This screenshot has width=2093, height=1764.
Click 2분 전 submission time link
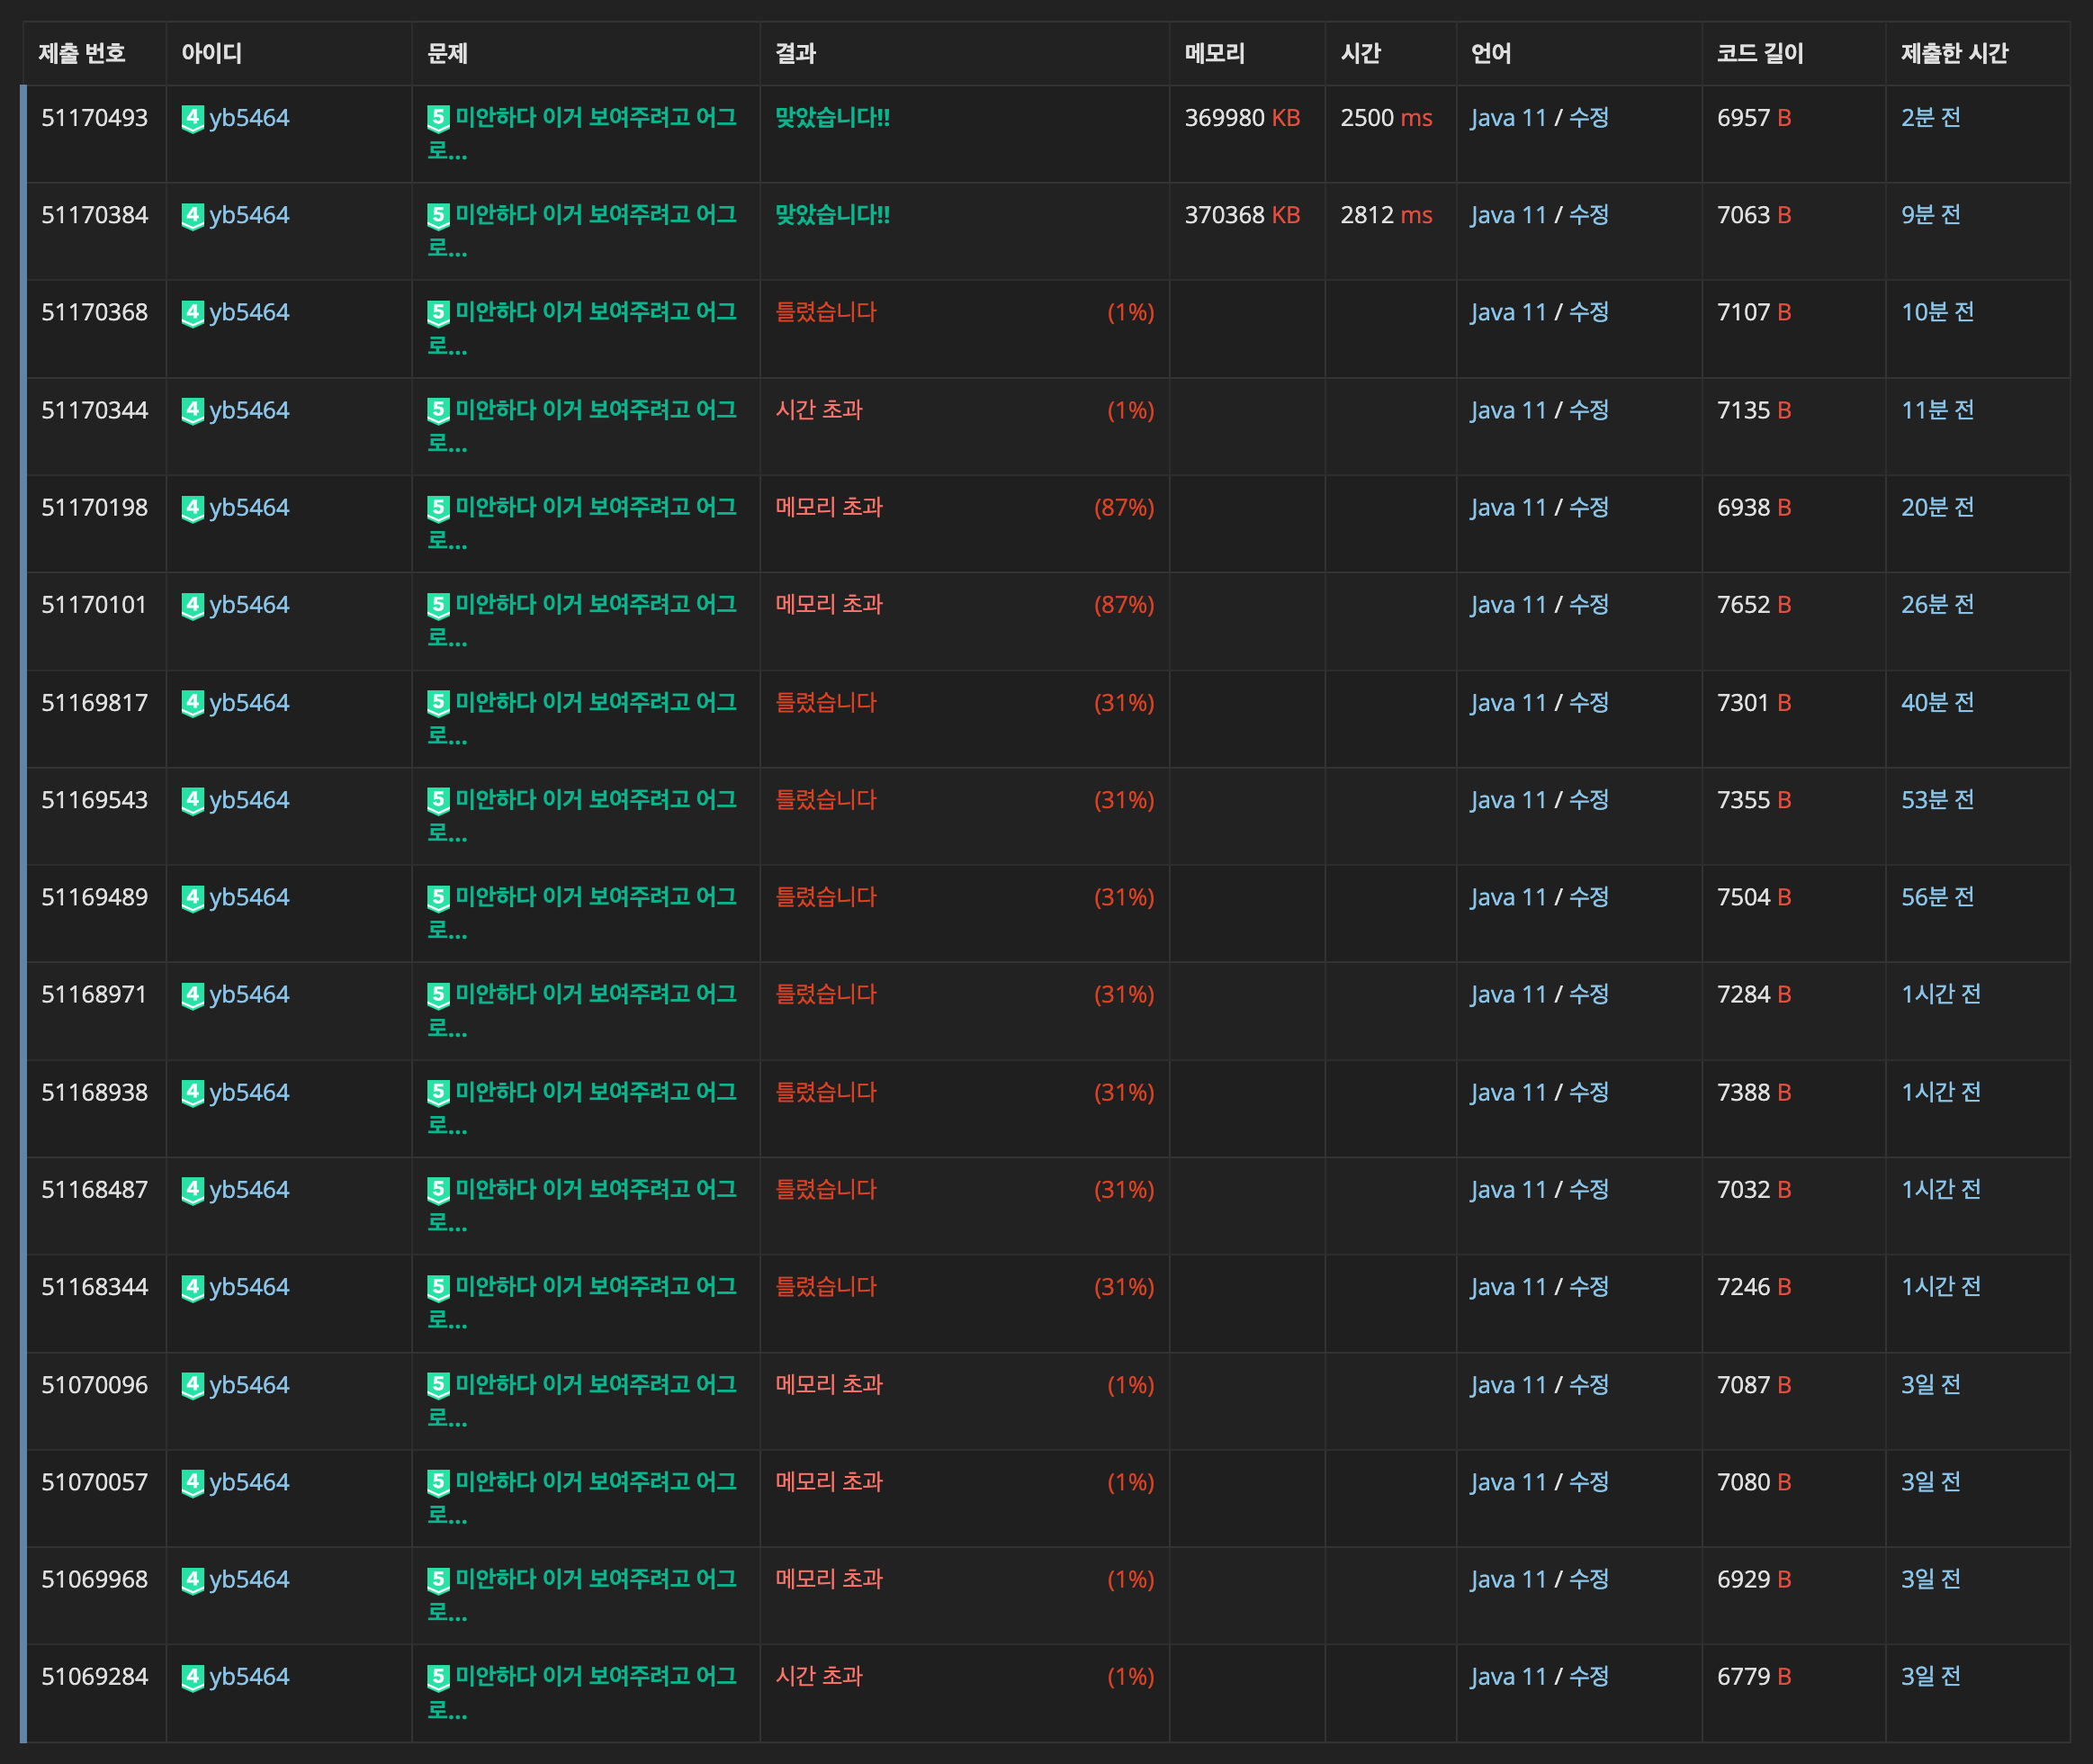click(1930, 118)
